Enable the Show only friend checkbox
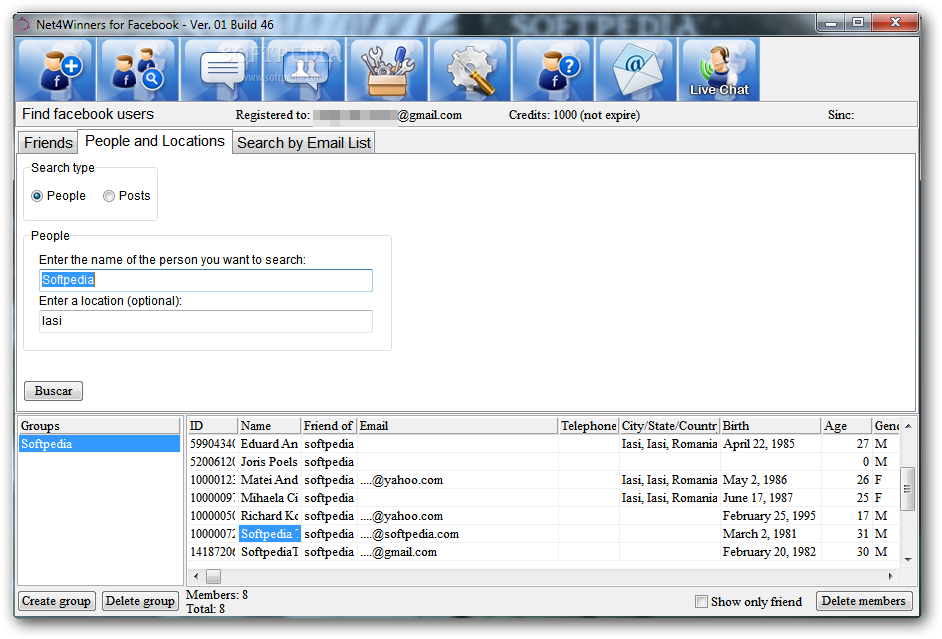Image resolution: width=942 pixels, height=639 pixels. pos(701,602)
